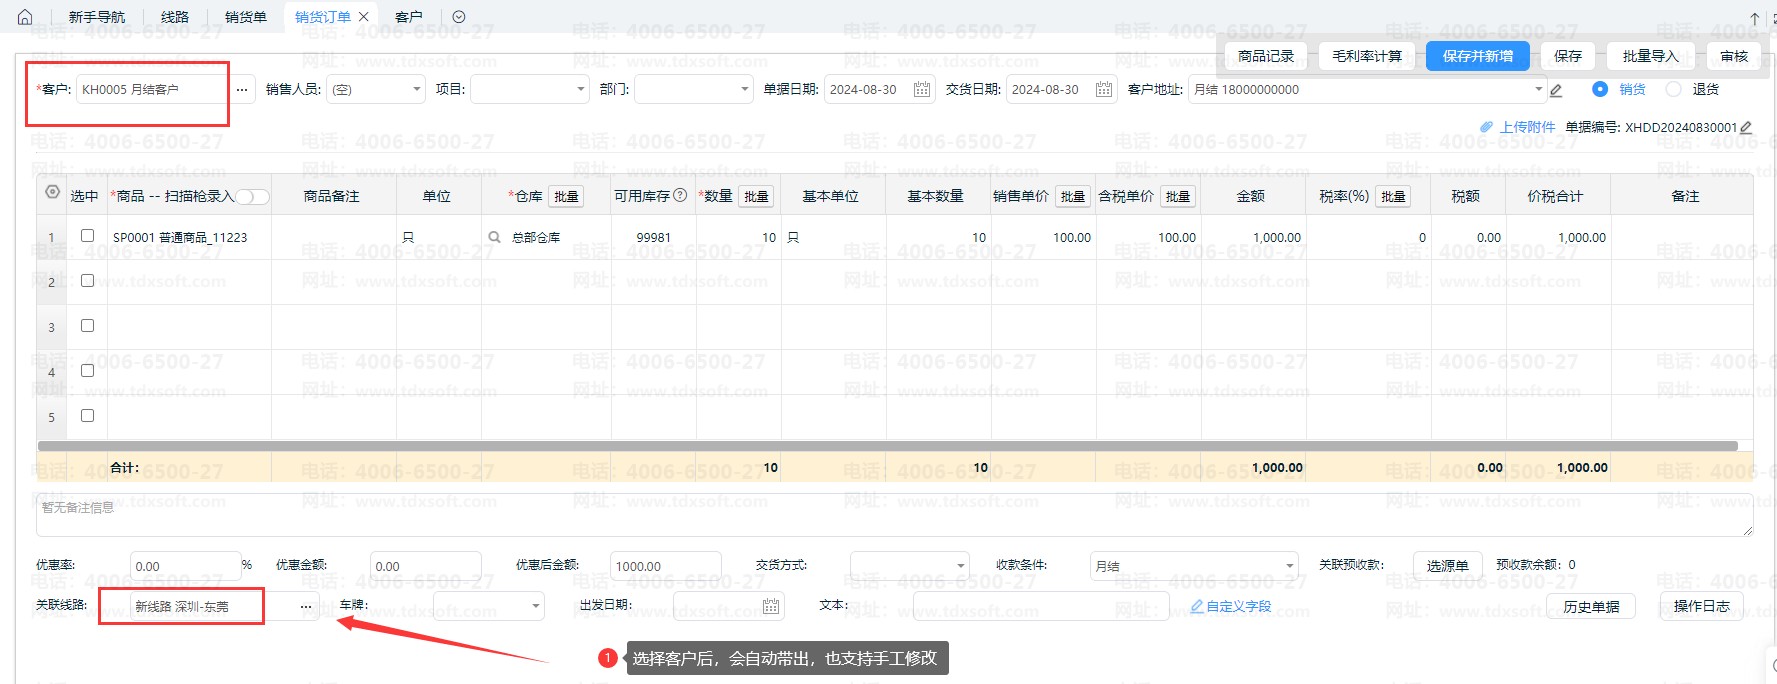Open the 单据日期 calendar picker
1777x684 pixels.
point(921,90)
